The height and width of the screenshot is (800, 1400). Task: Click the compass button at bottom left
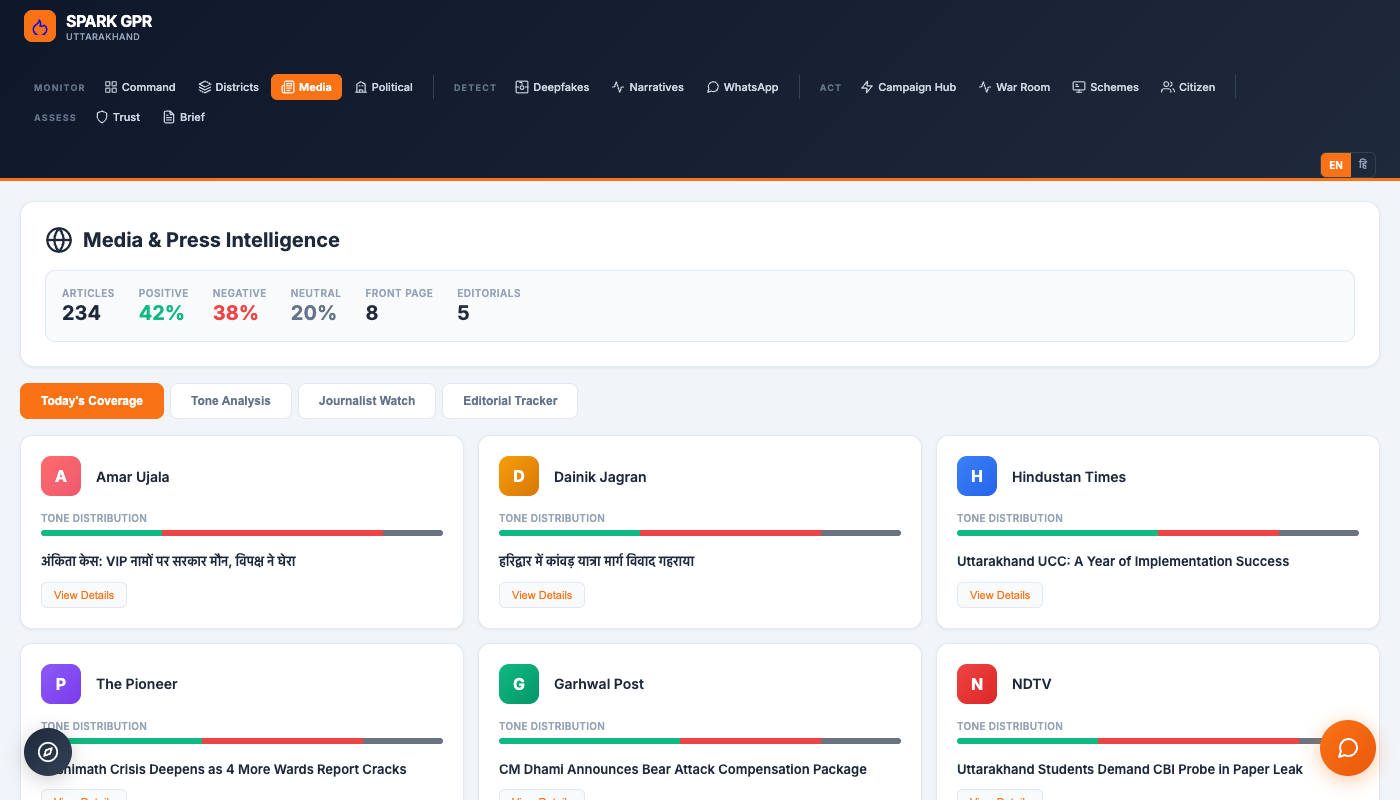tap(48, 752)
